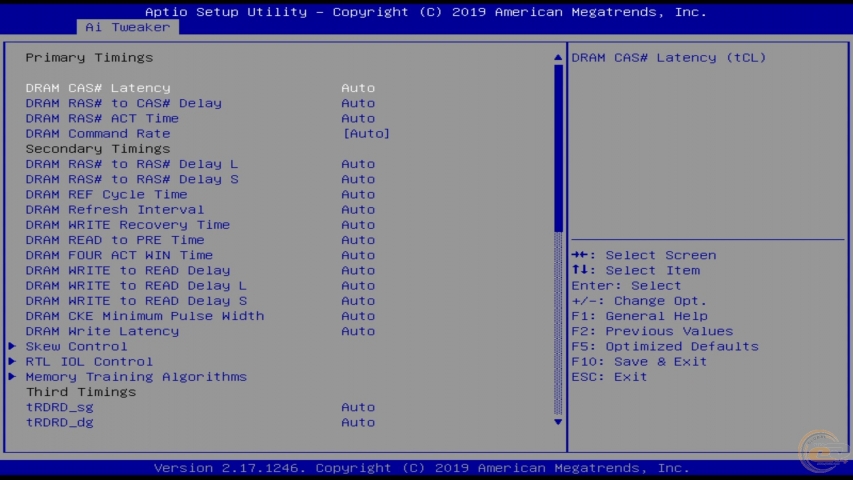The width and height of the screenshot is (853, 480).
Task: Click the DRAM Write Latency value field
Action: (x=358, y=331)
